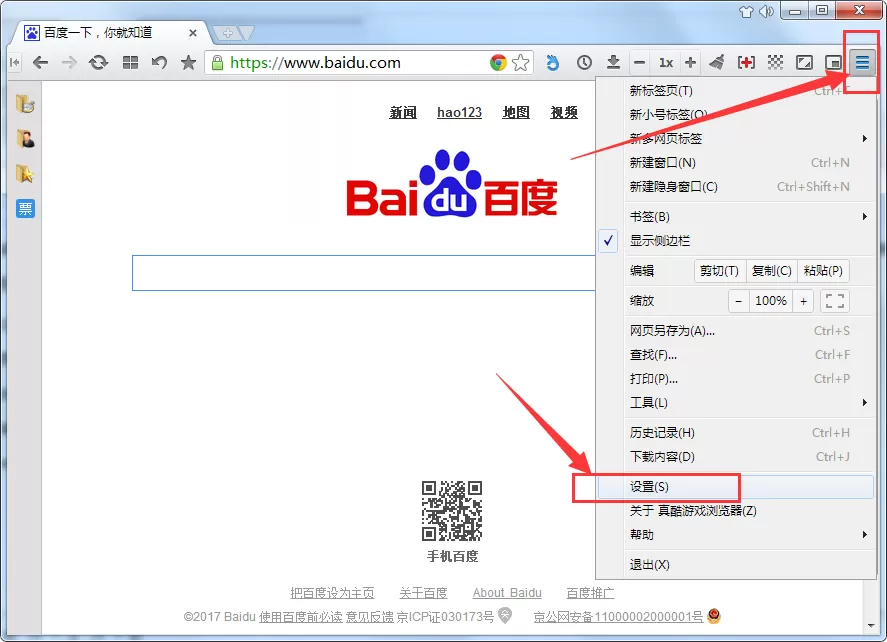Open the 地图 link
887x642 pixels.
coord(516,113)
